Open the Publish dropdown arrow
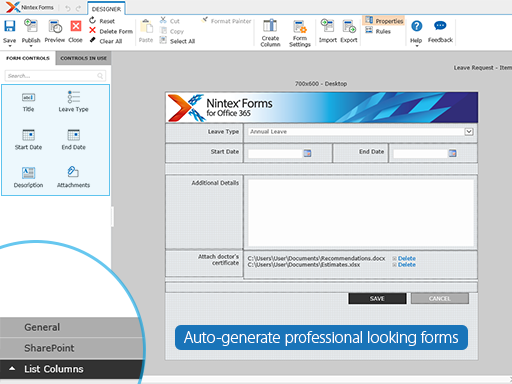512x384 pixels. coord(31,46)
